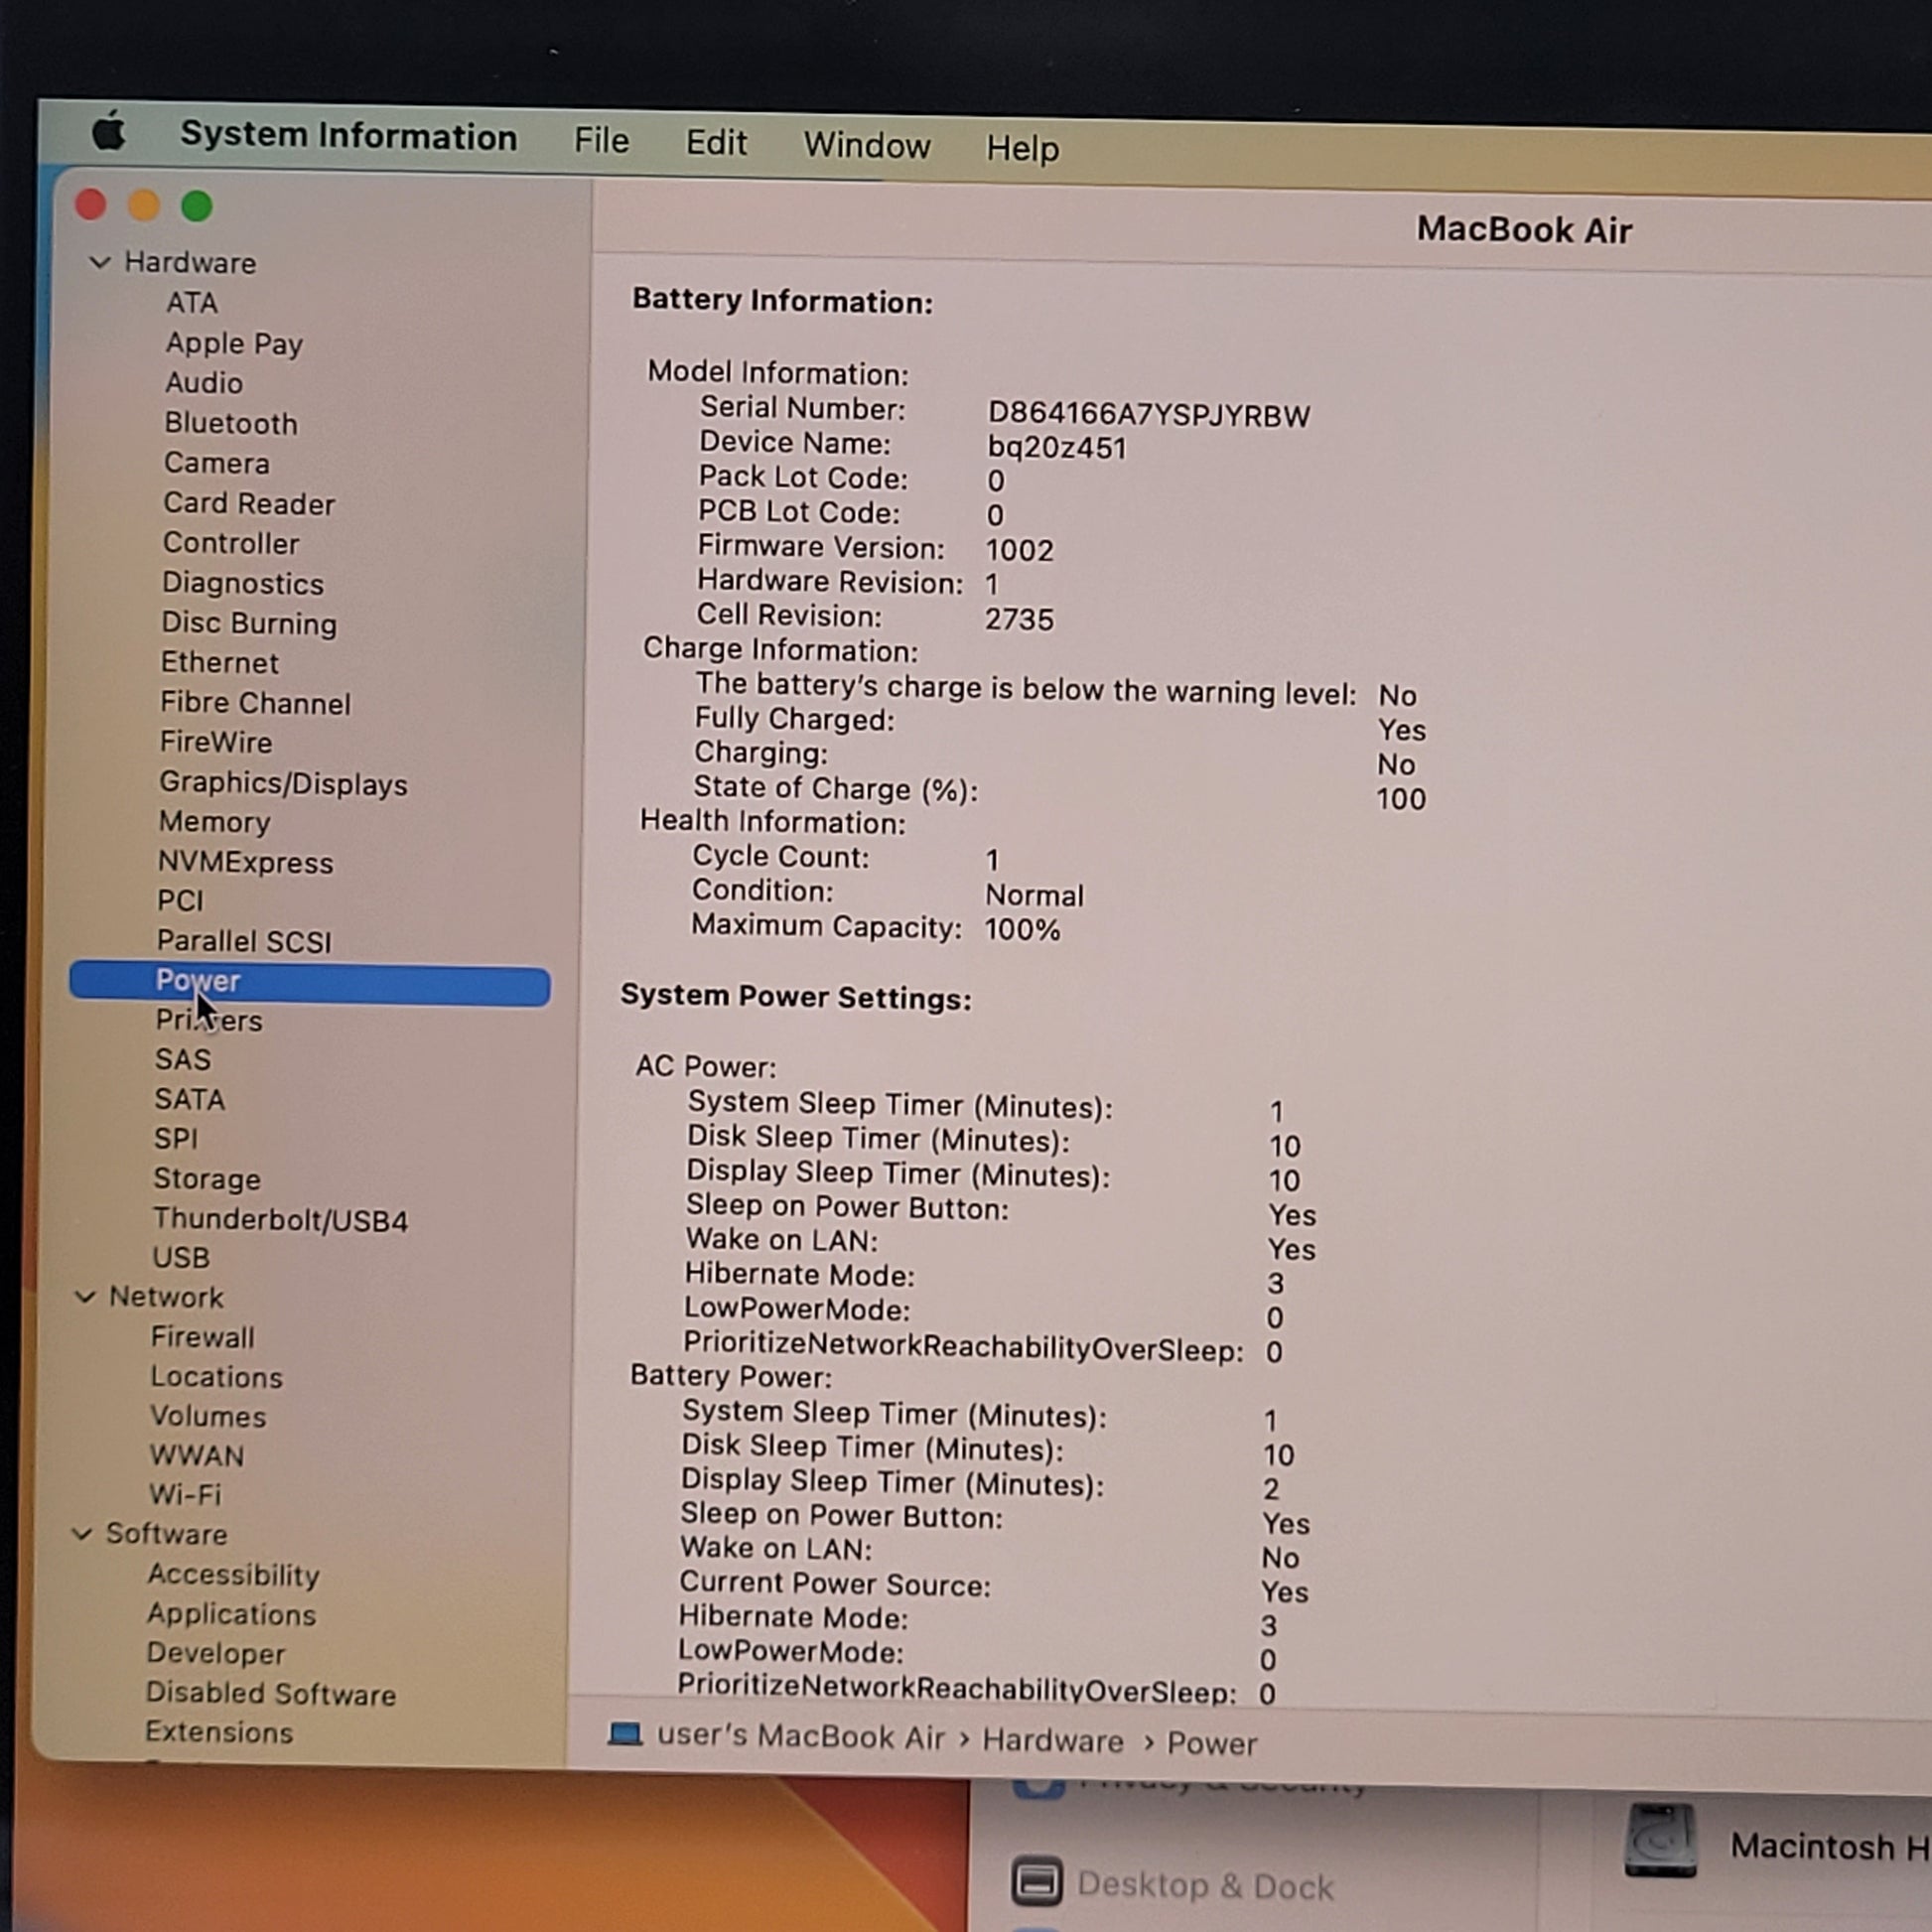Collapse the Network section chevron
1932x1932 pixels.
[x=86, y=1296]
